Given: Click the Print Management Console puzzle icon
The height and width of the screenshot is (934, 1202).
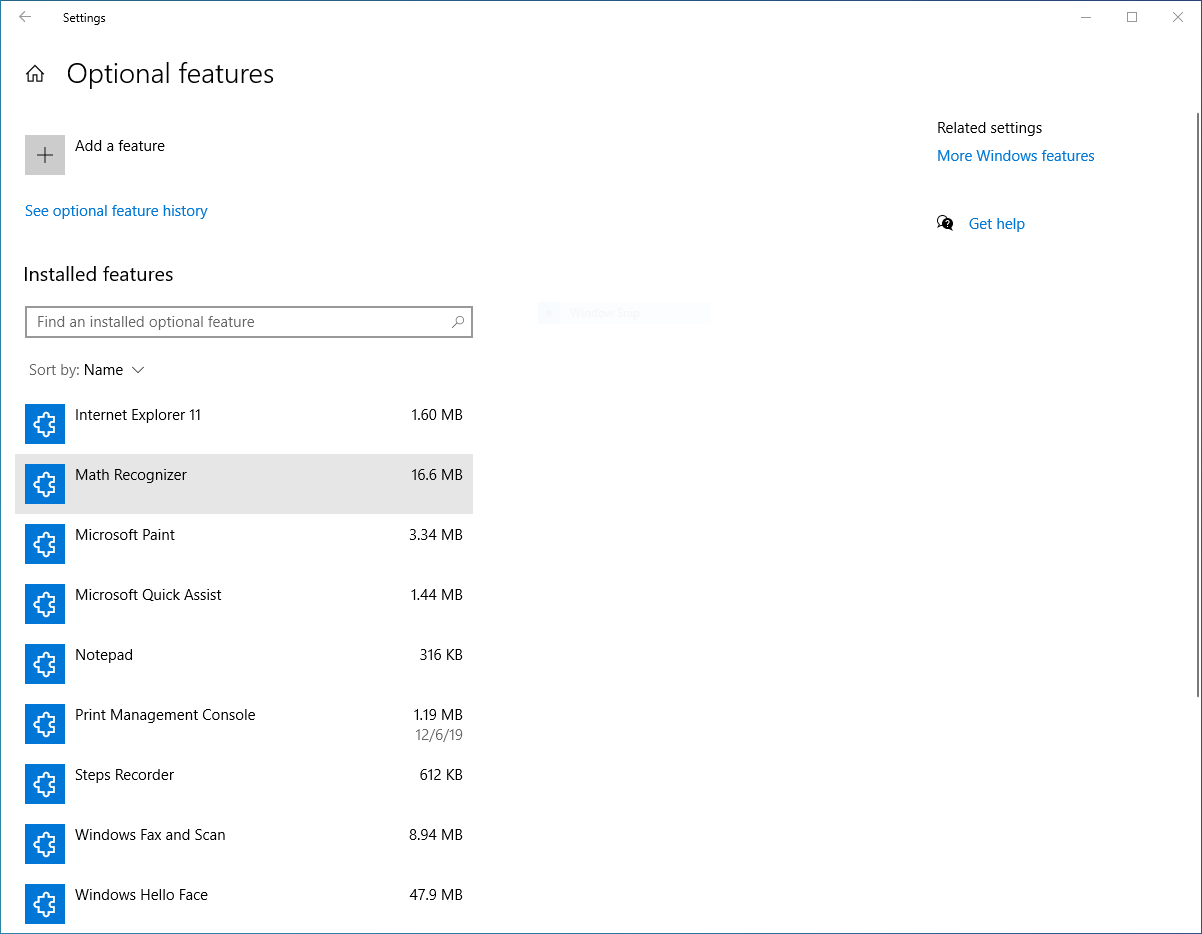Looking at the screenshot, I should point(45,725).
